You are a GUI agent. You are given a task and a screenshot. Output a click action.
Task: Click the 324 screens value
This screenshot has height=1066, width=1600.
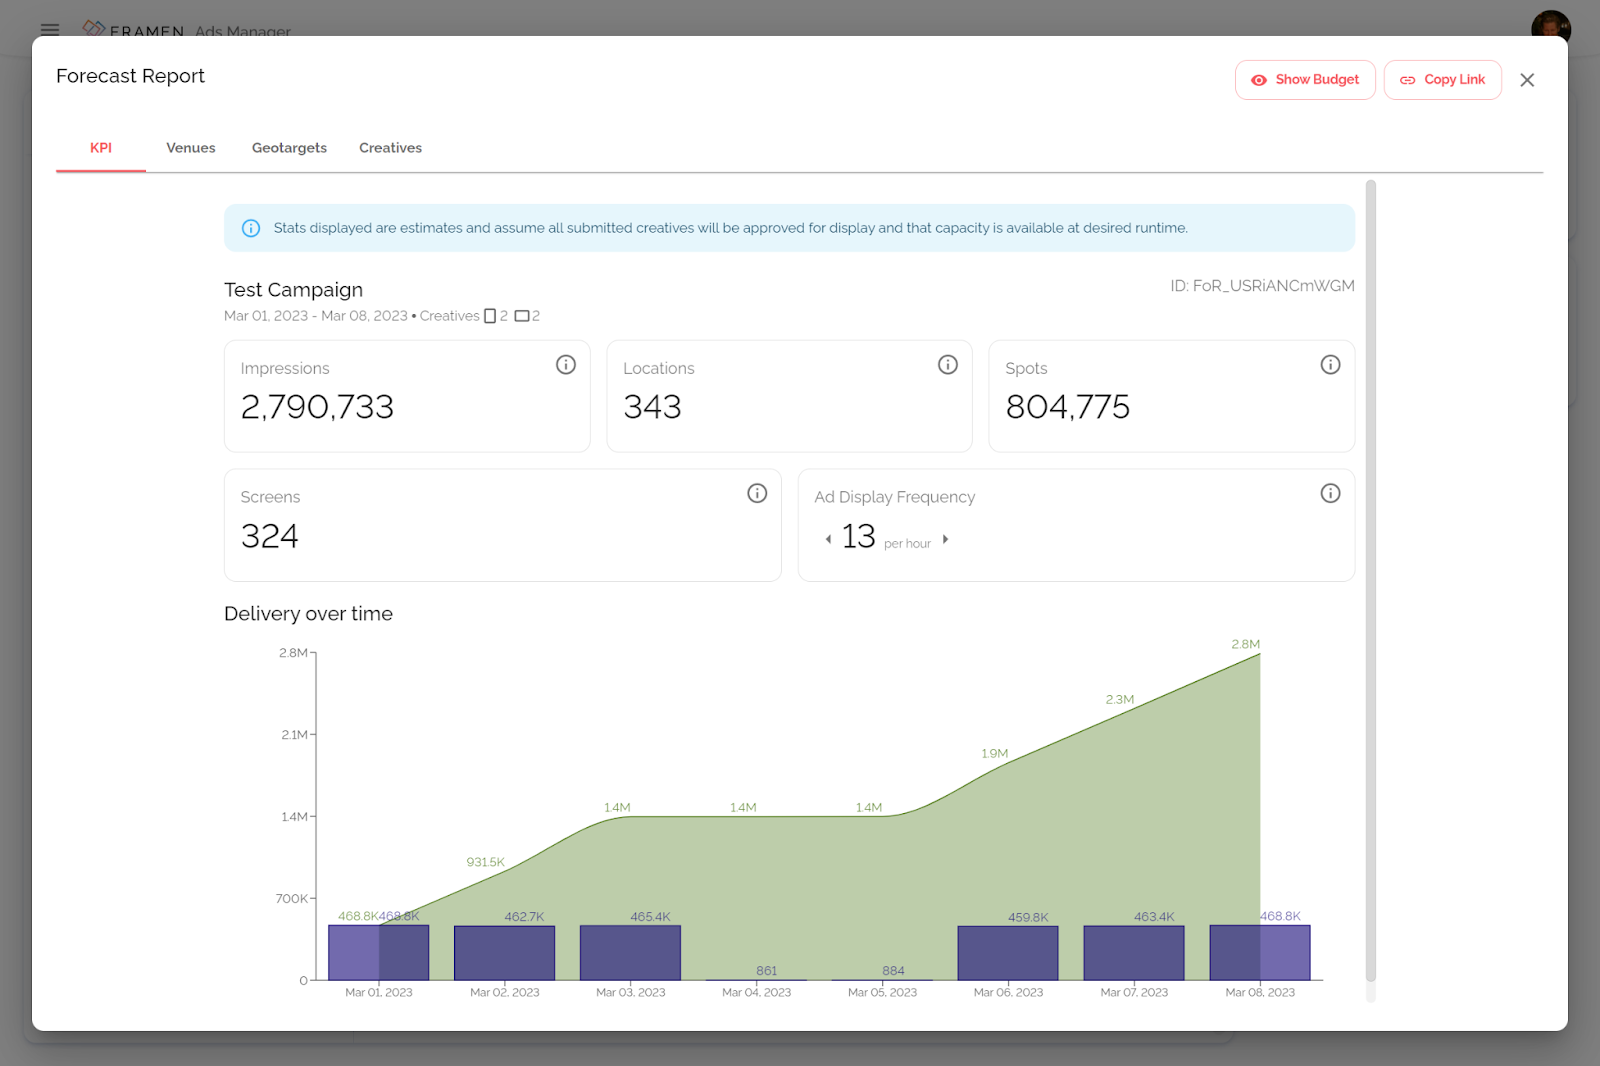(x=269, y=536)
